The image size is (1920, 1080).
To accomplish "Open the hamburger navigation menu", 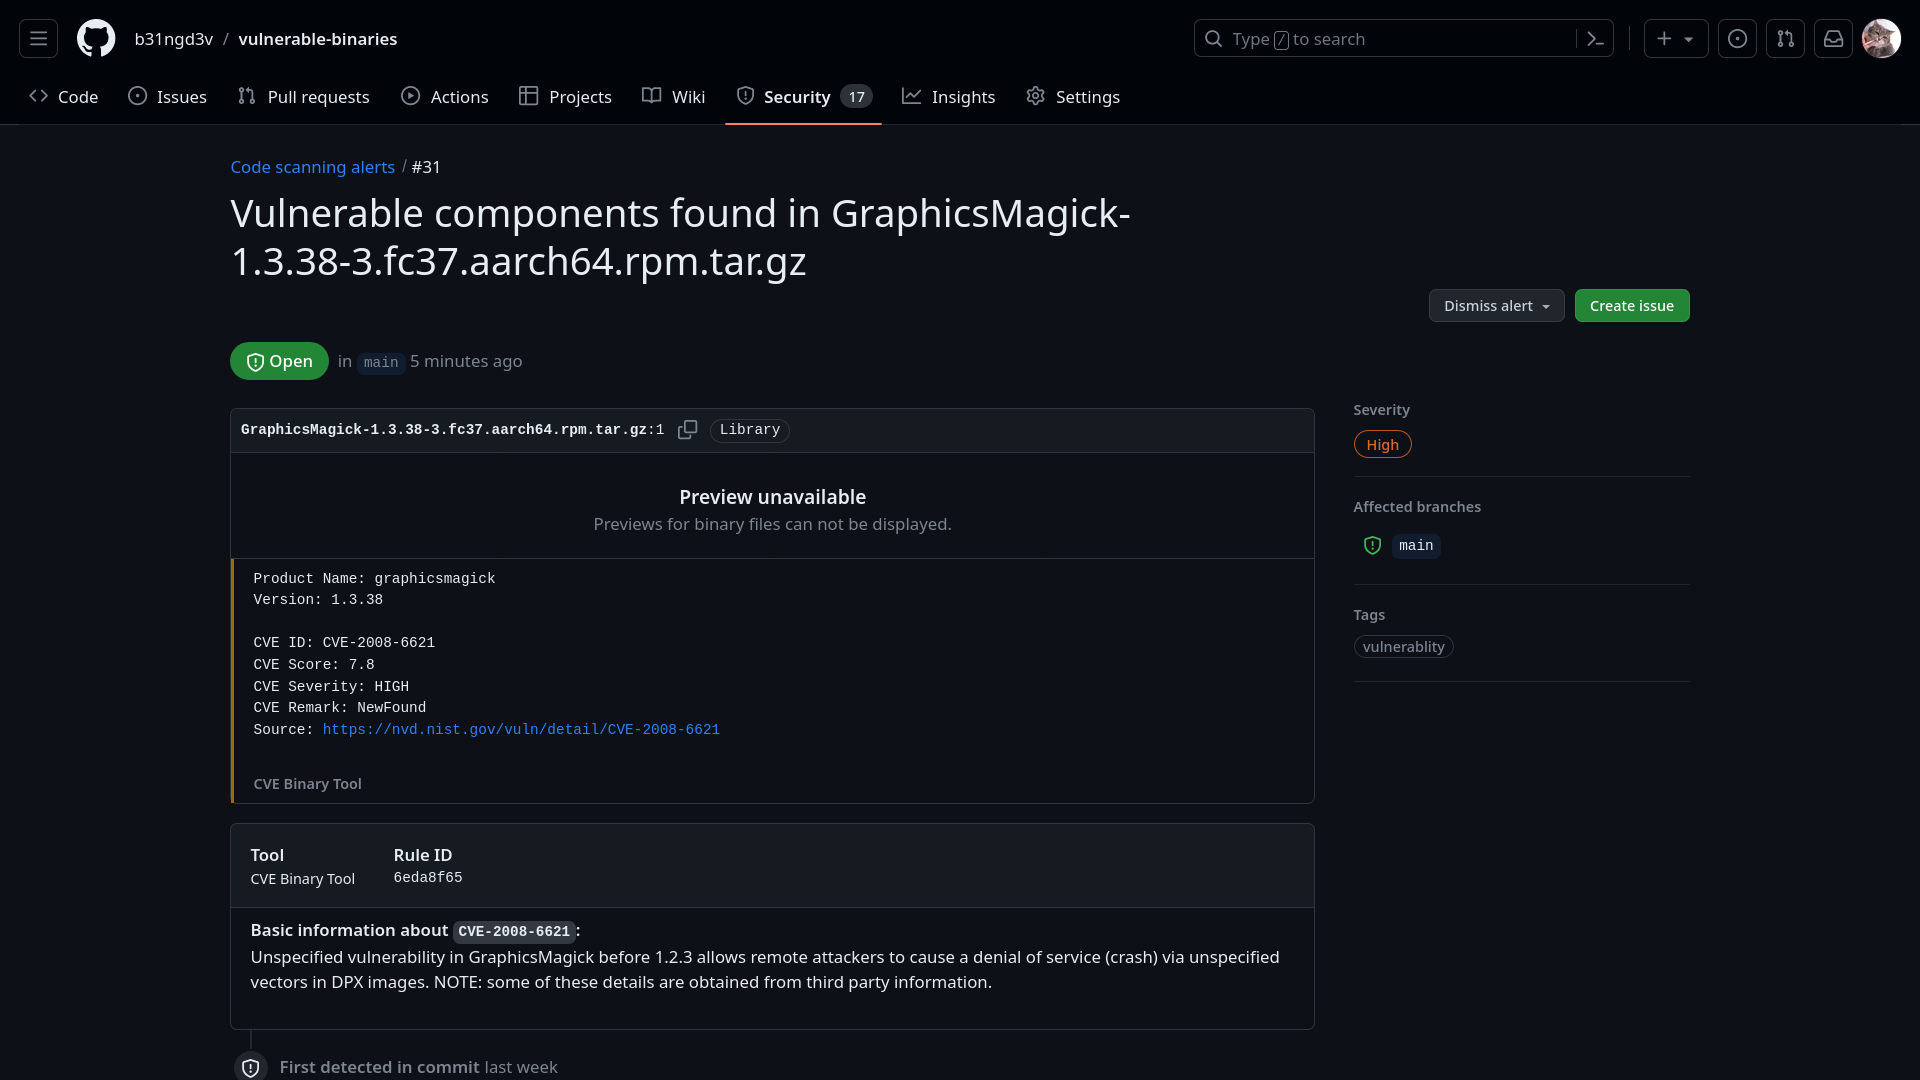I will click(x=38, y=39).
